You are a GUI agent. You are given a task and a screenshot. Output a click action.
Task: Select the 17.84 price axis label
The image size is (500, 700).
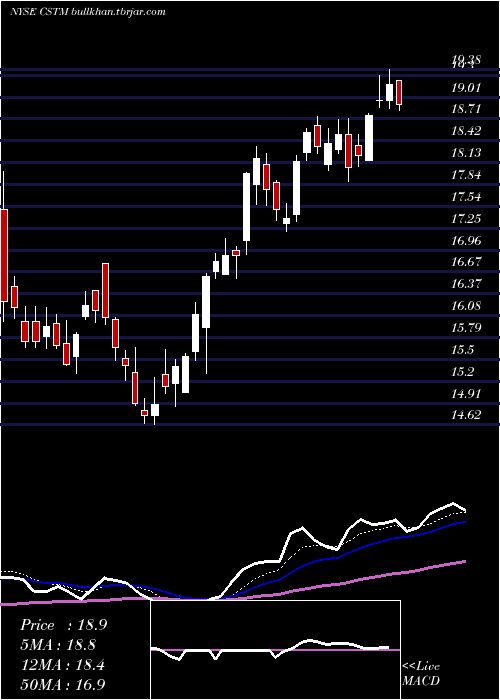point(466,175)
